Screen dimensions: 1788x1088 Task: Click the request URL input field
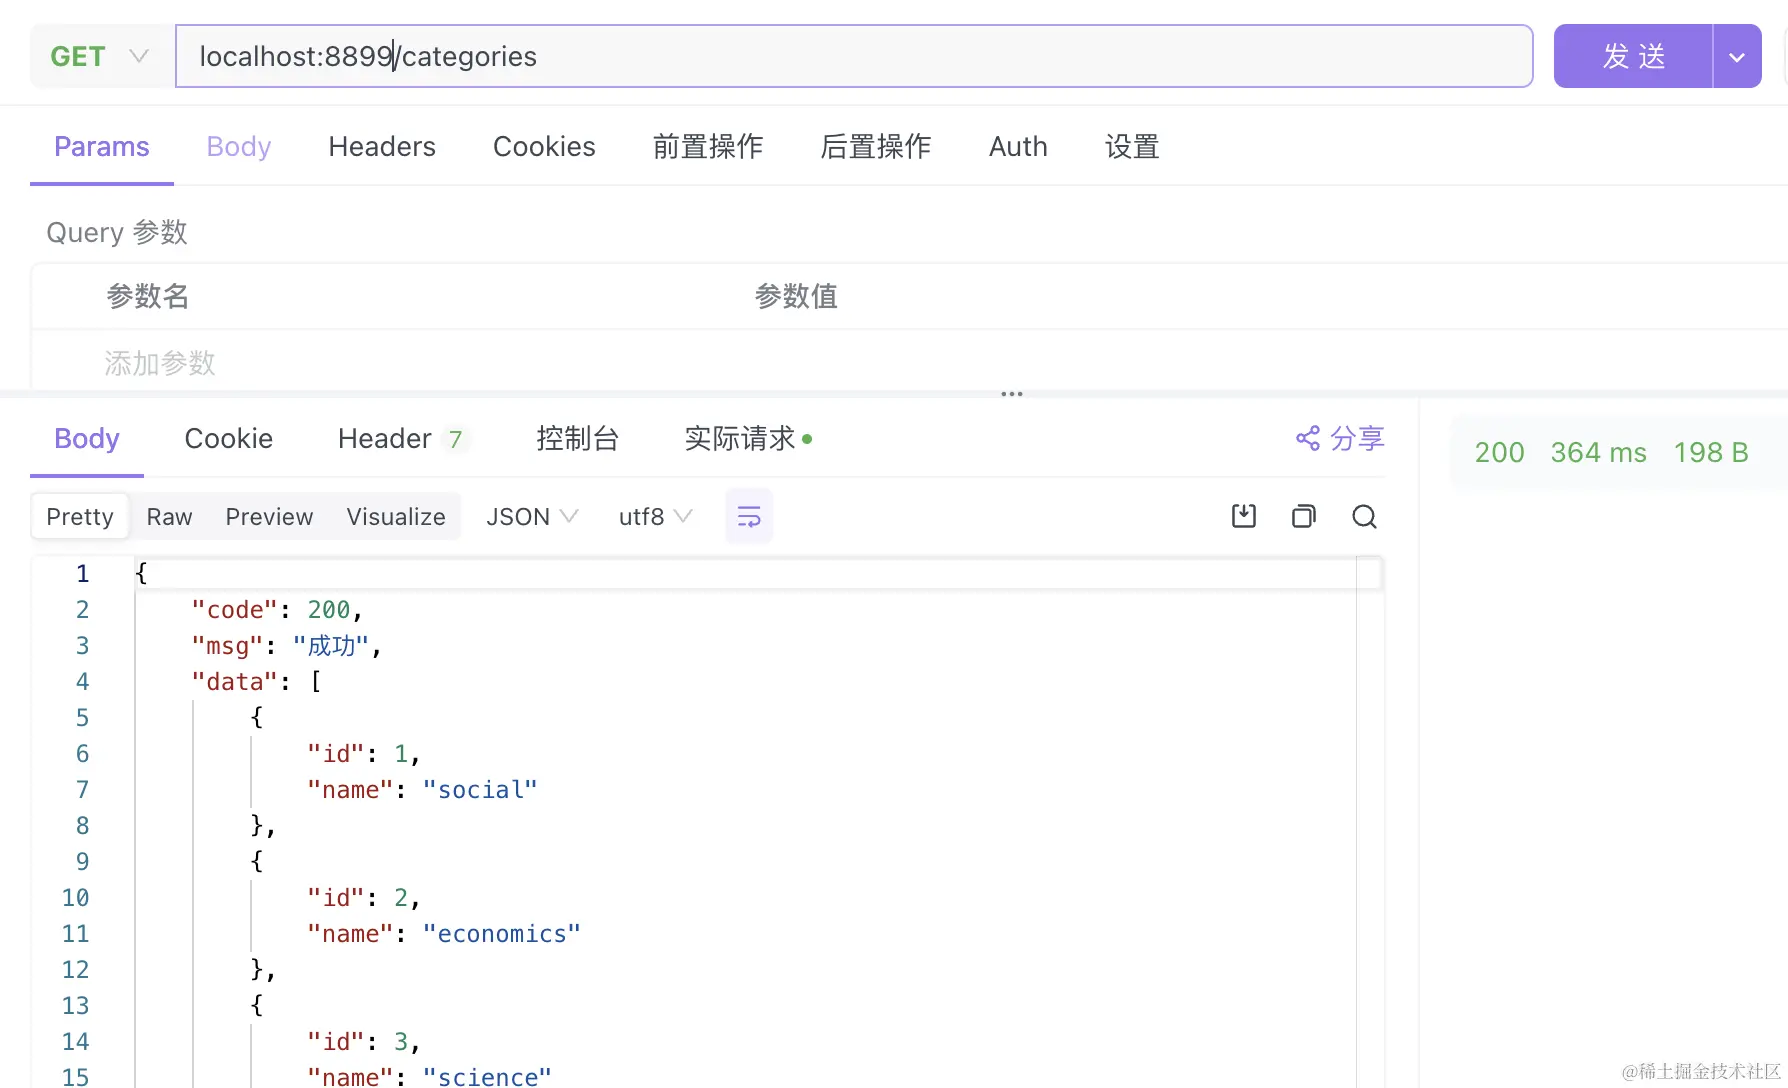point(854,56)
